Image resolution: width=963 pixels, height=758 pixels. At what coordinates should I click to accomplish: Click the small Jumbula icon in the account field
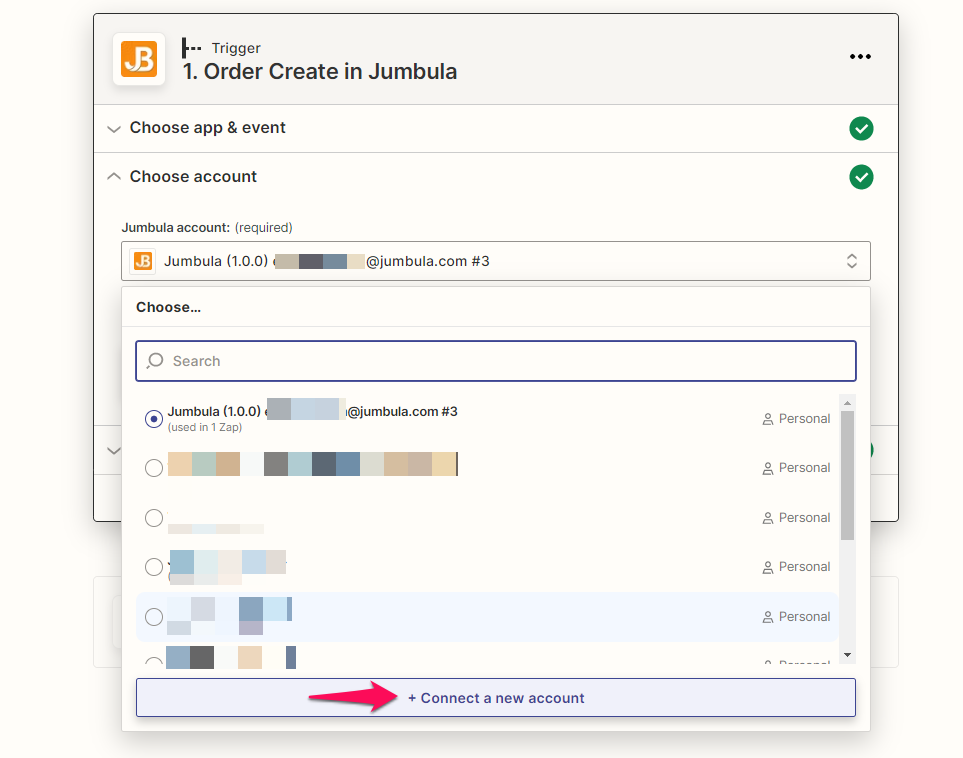[143, 261]
